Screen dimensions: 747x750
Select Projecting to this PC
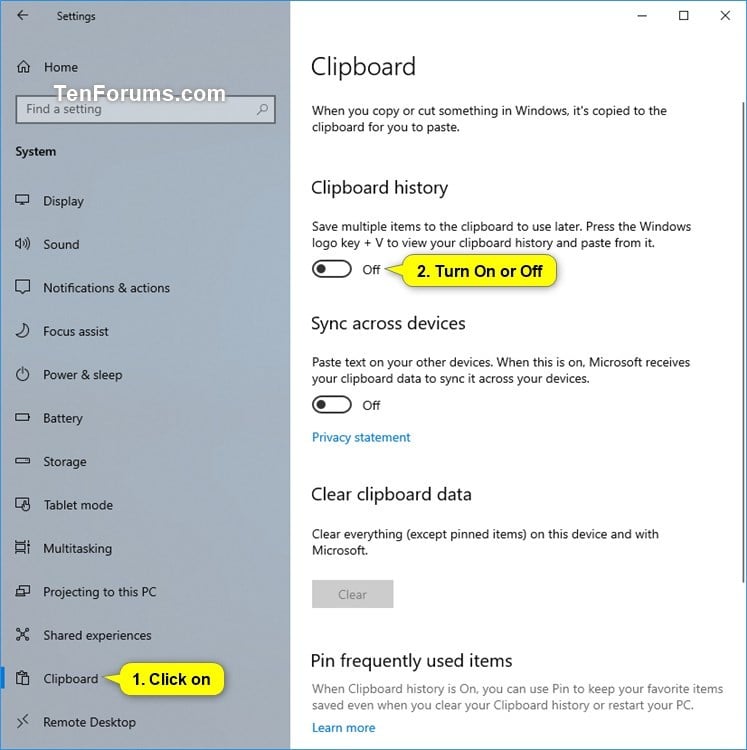pyautogui.click(x=99, y=592)
